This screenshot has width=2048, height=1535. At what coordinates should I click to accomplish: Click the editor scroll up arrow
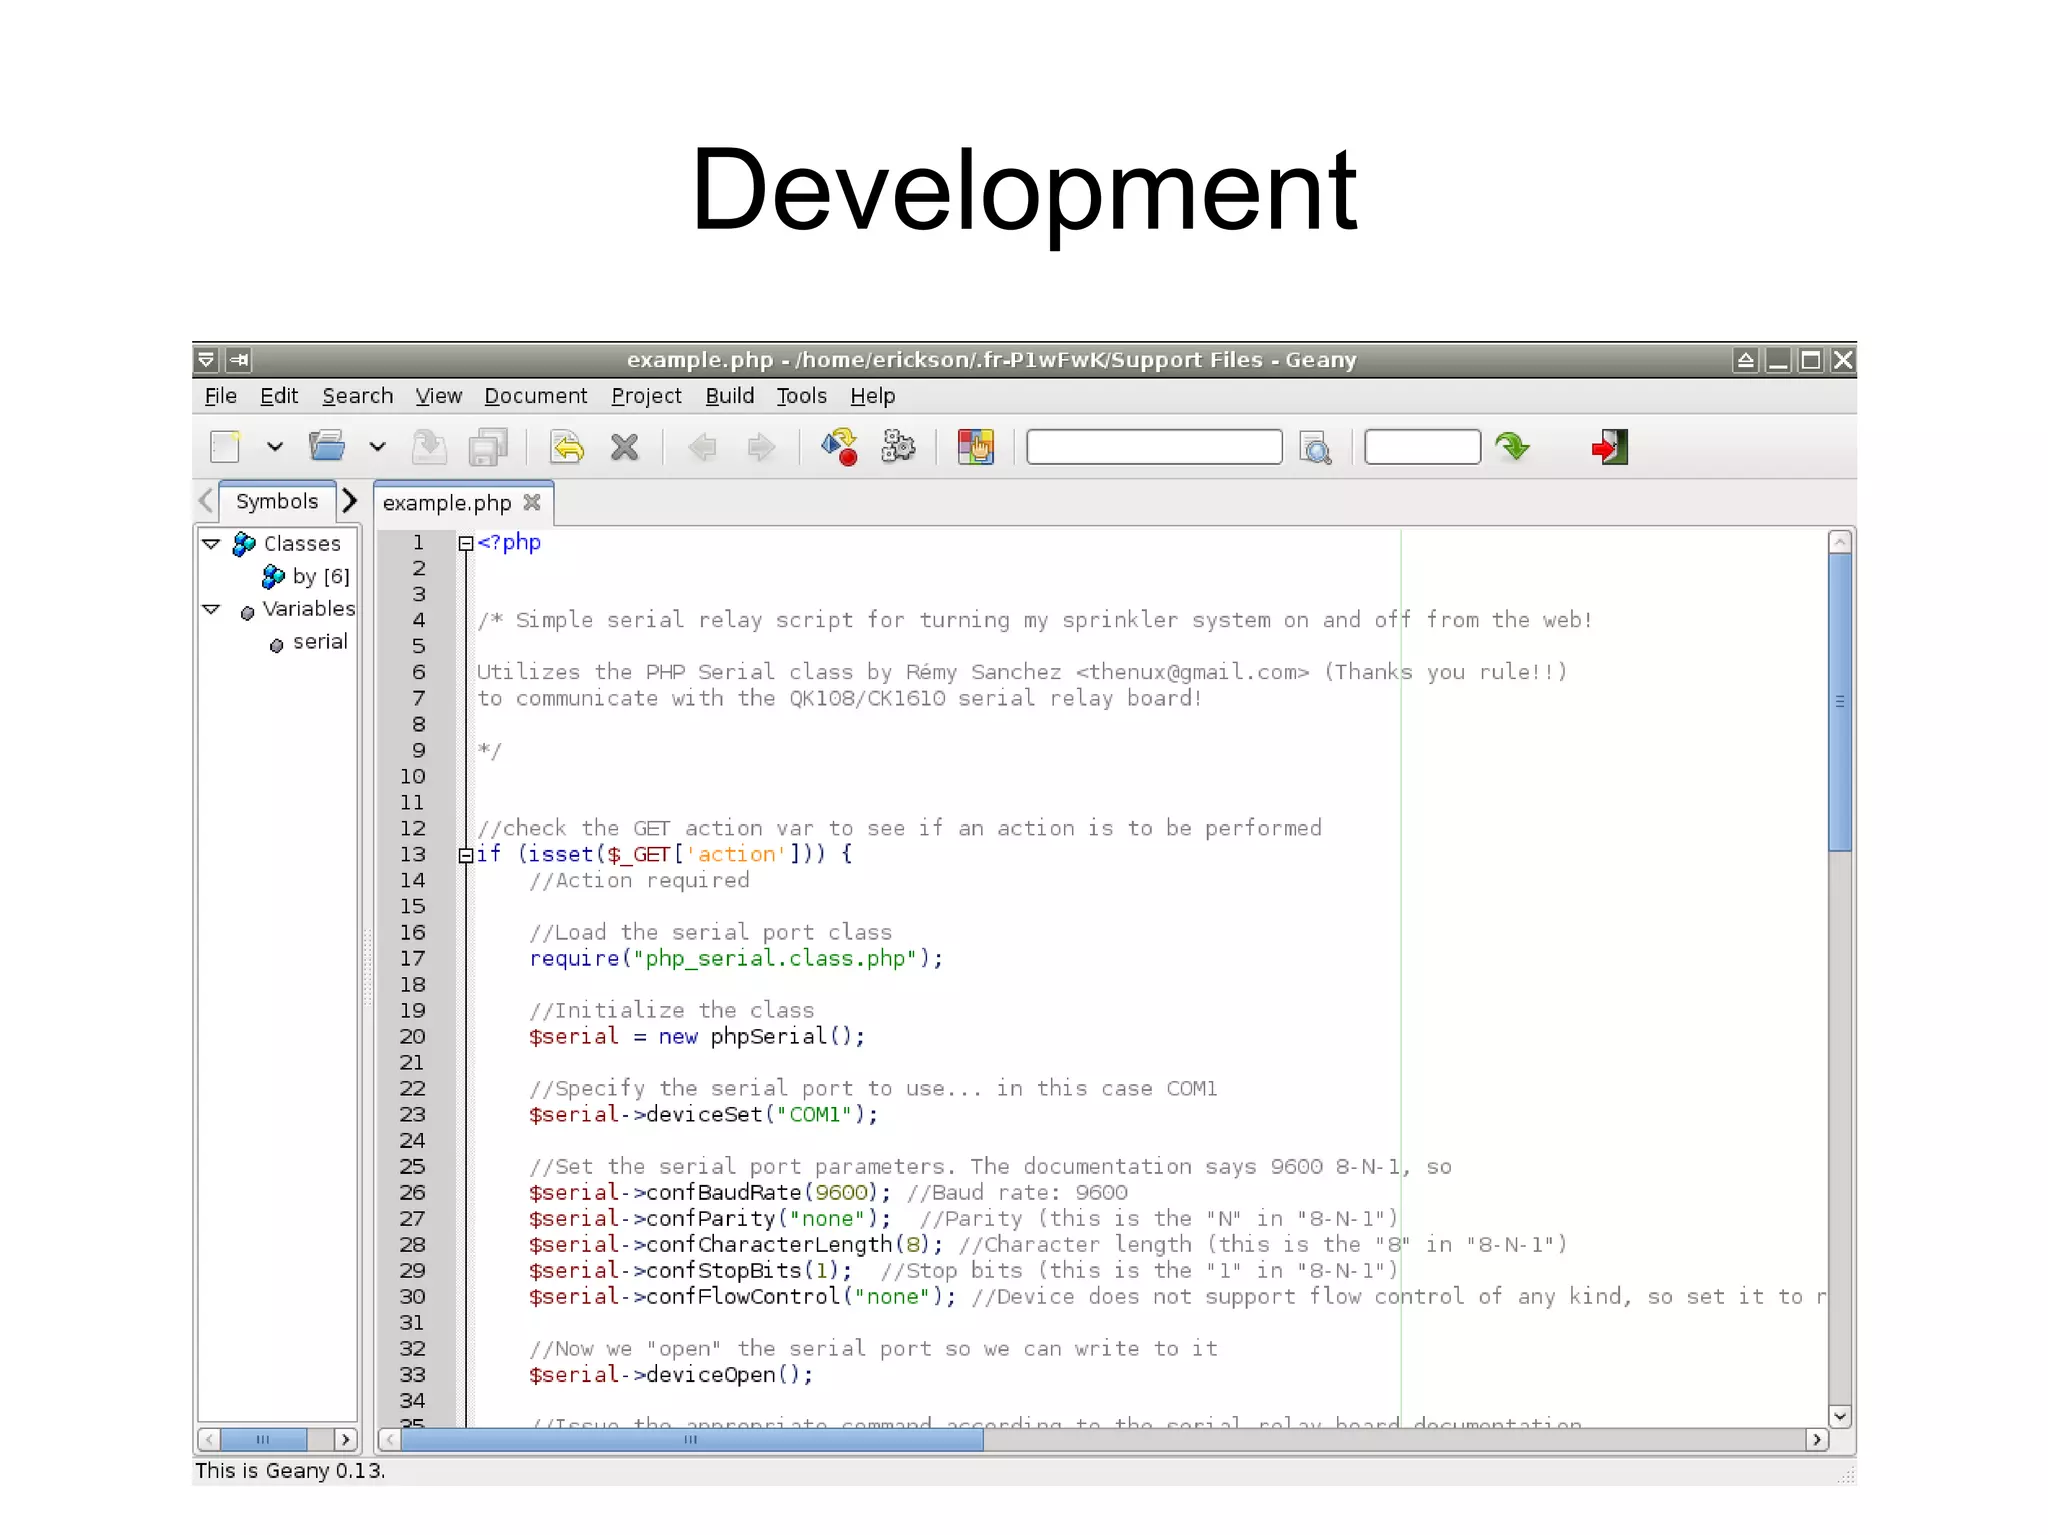click(1840, 542)
